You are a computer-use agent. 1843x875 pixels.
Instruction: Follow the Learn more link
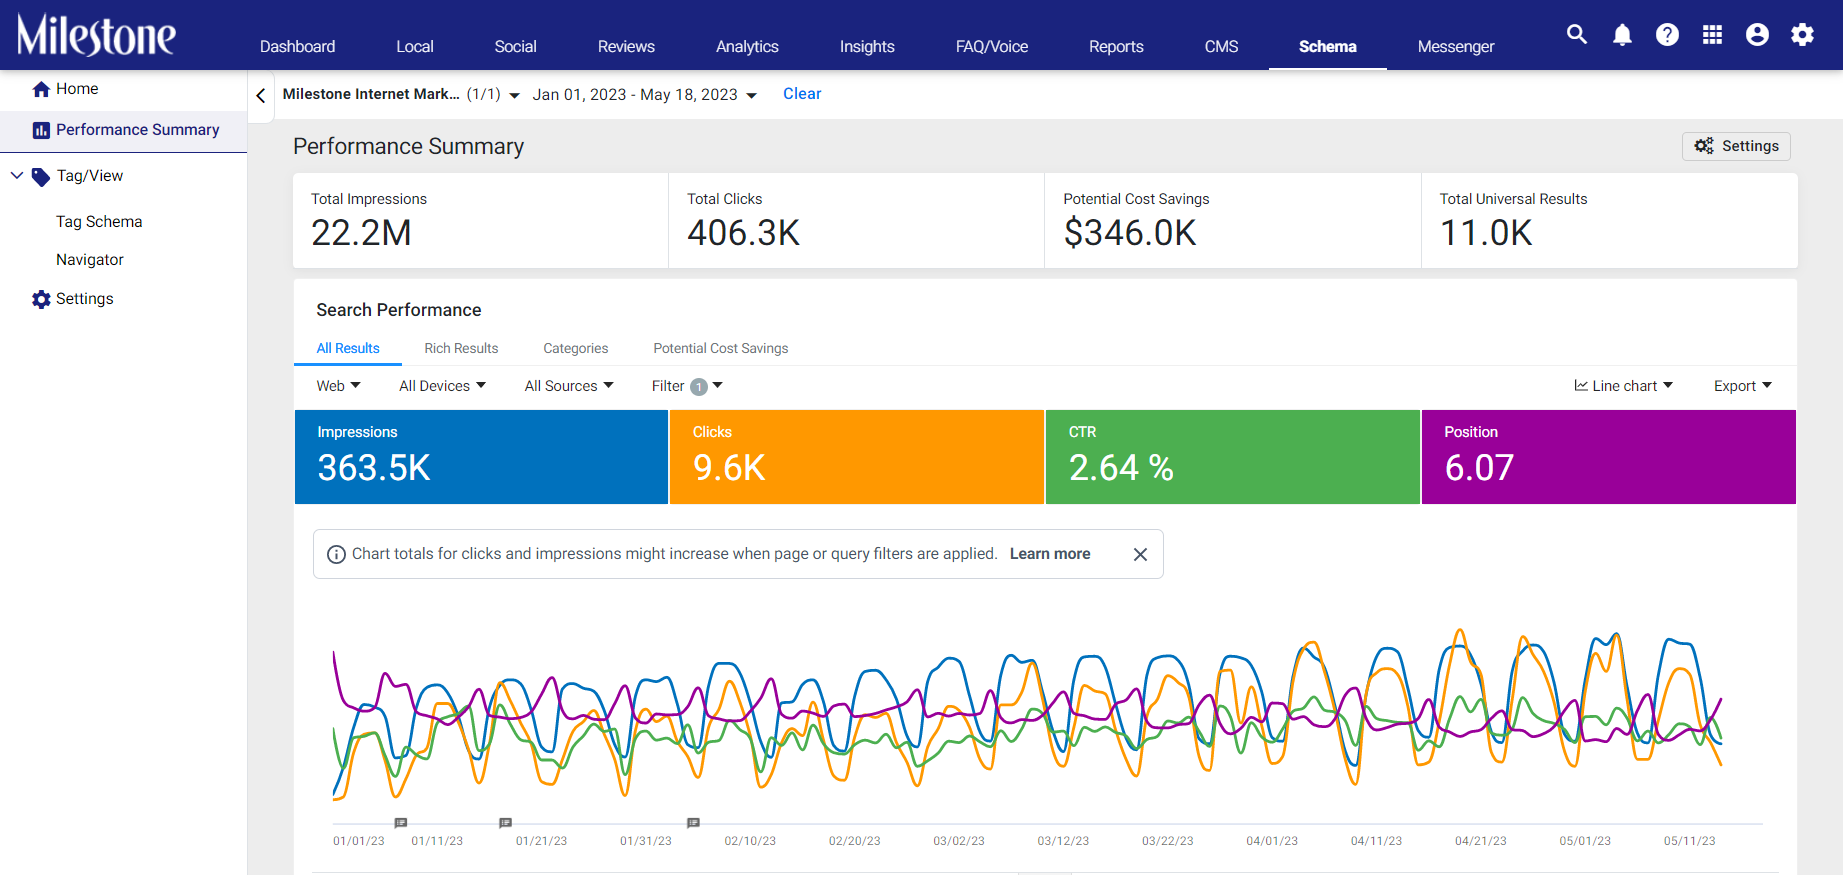1050,554
